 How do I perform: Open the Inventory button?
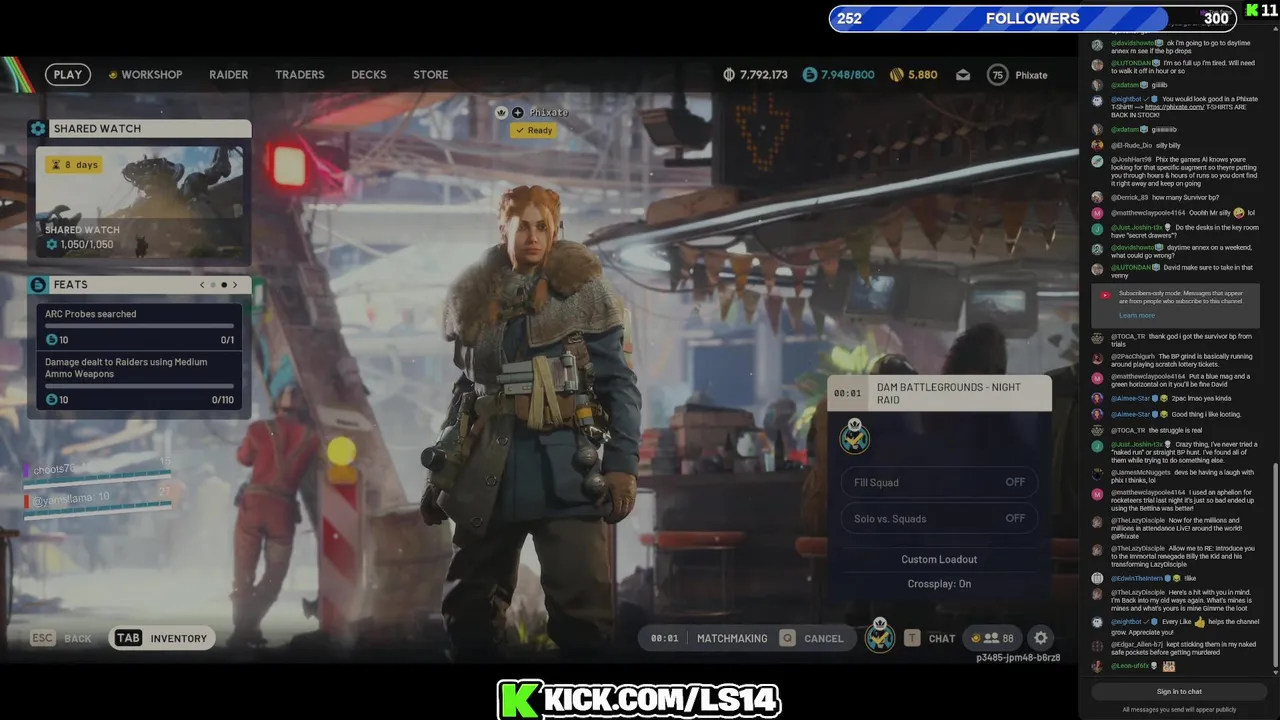pos(162,638)
